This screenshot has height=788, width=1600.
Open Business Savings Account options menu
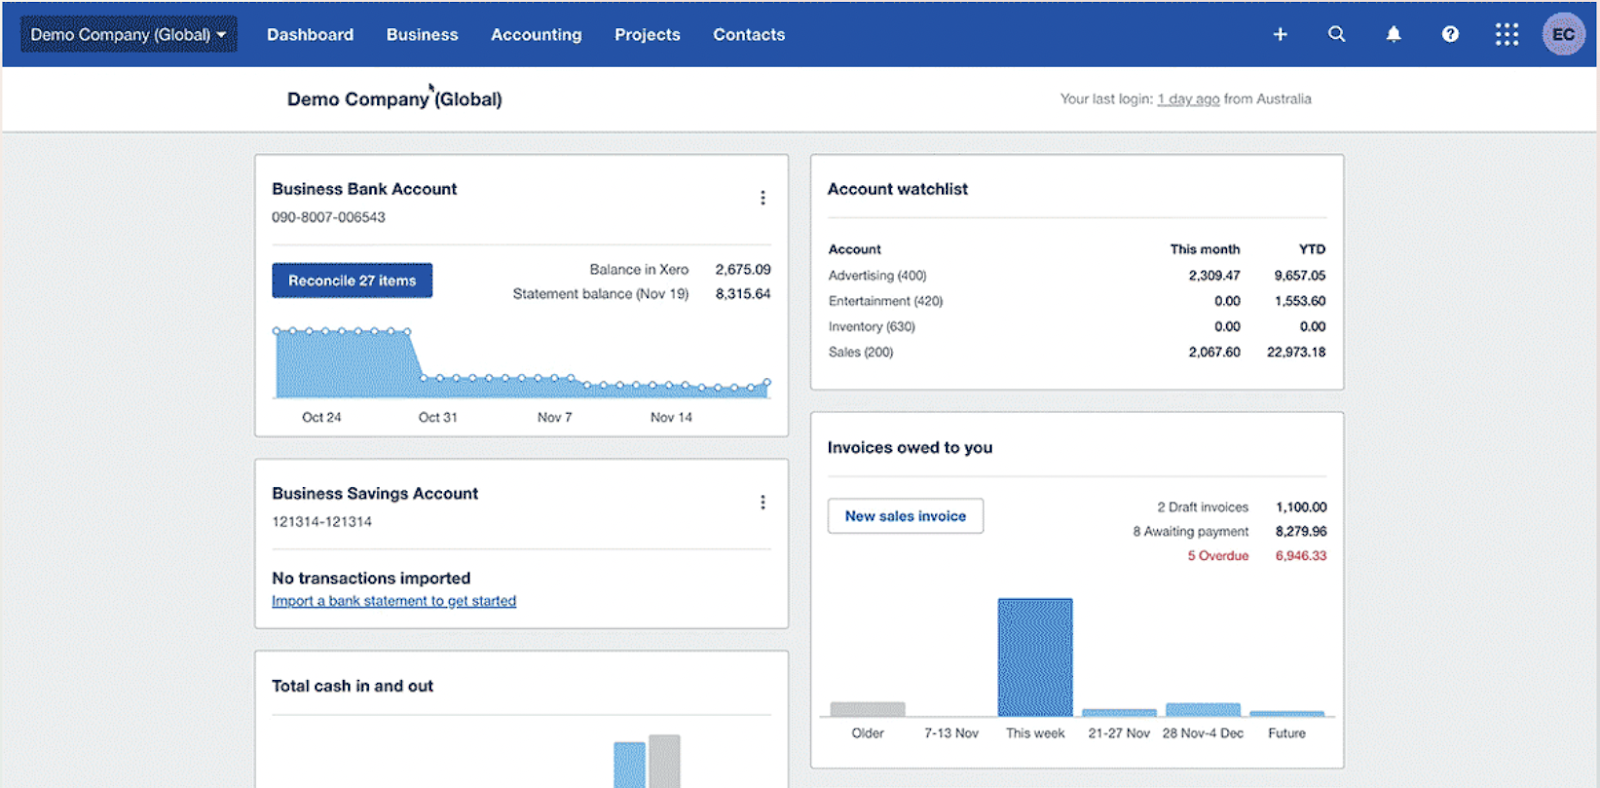(763, 502)
